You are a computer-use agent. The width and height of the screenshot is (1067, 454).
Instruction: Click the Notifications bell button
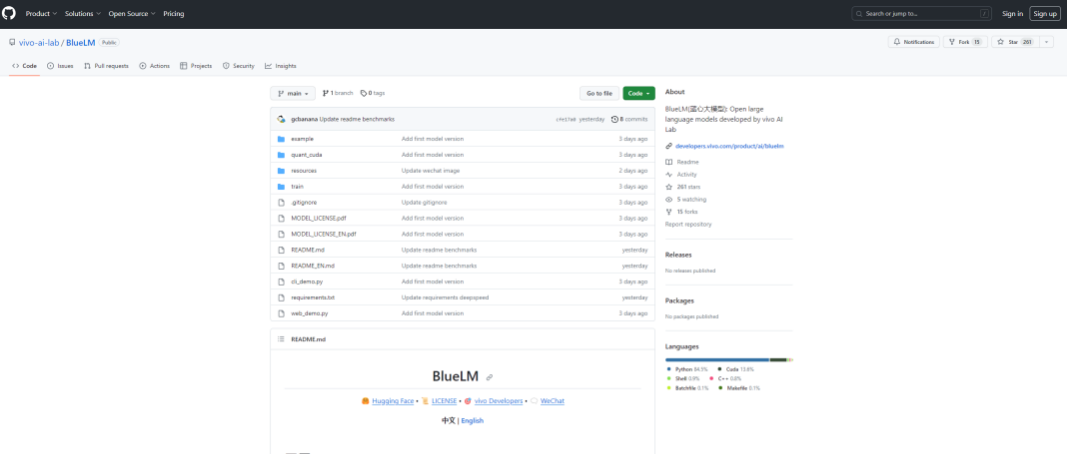914,42
